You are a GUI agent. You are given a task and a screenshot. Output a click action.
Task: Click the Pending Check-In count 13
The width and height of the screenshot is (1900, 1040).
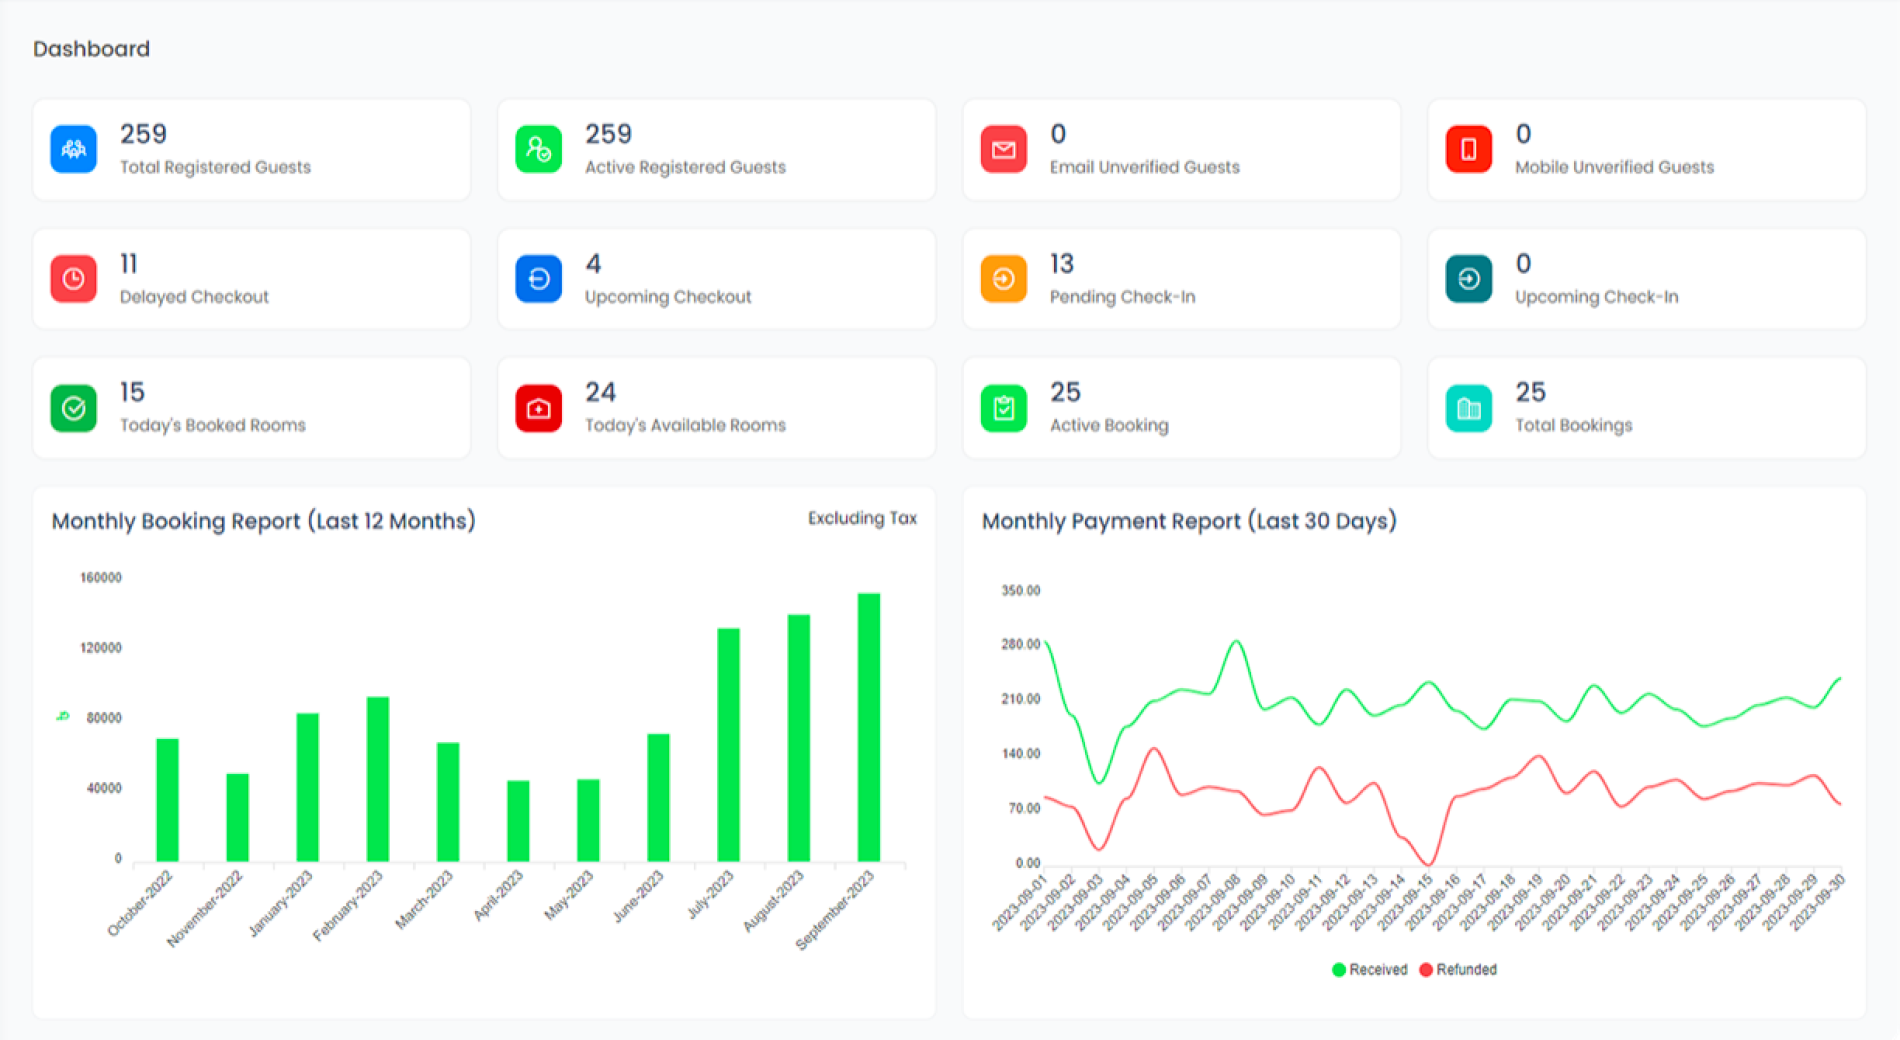tap(1061, 264)
